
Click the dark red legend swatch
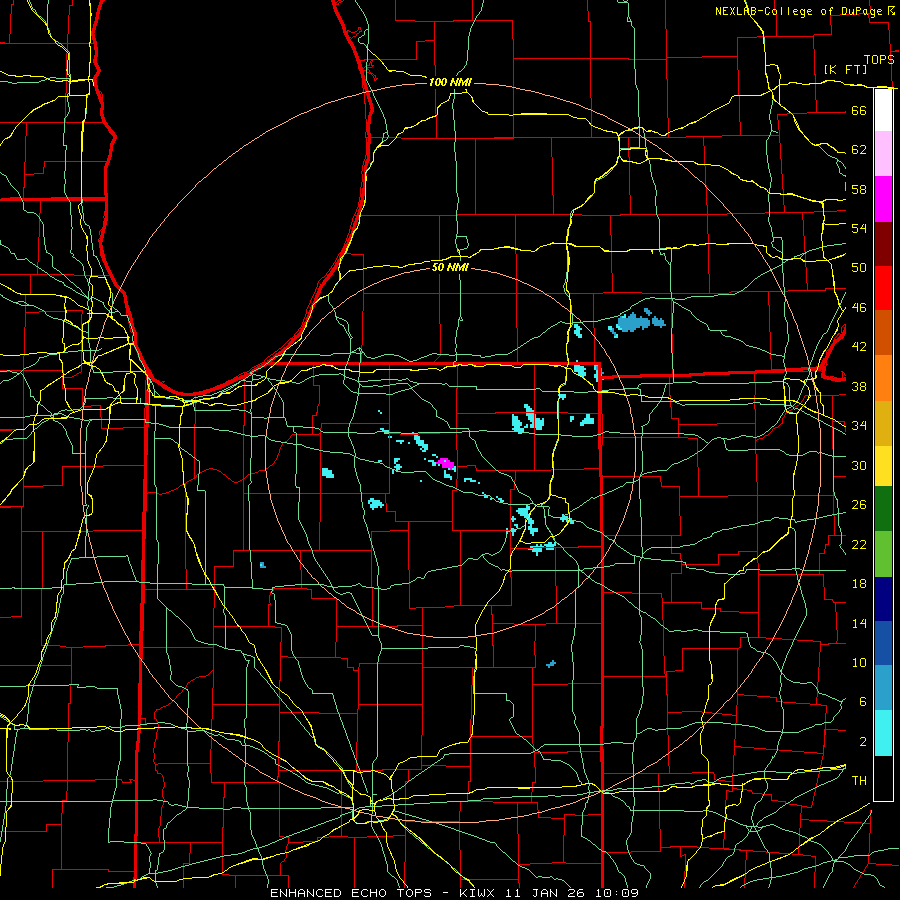883,244
